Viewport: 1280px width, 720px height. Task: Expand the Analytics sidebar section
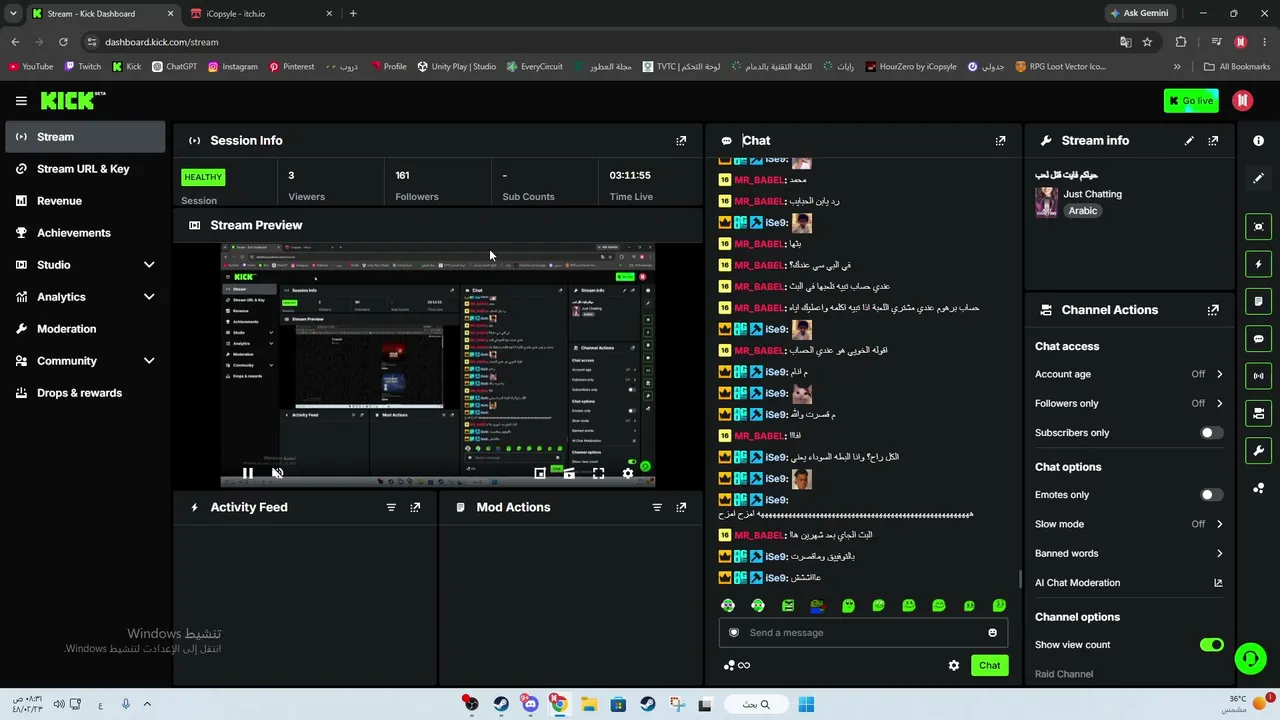point(149,297)
